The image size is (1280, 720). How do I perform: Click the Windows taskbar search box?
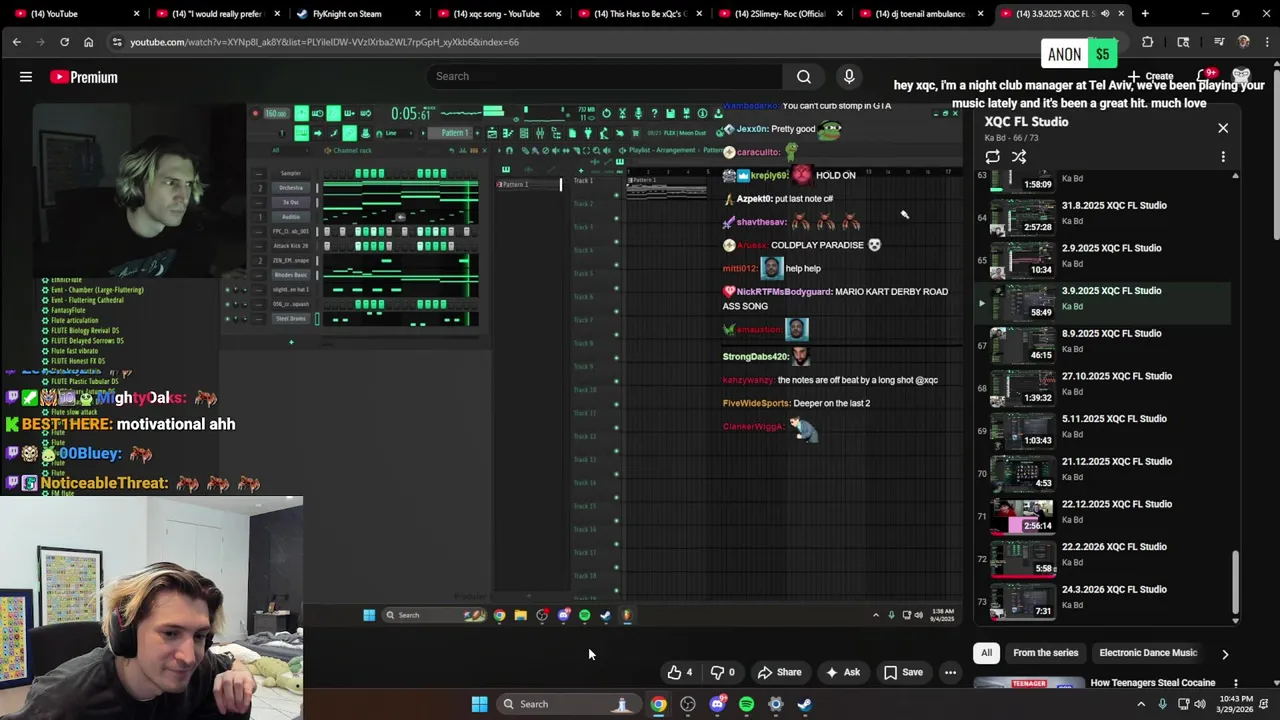(x=568, y=704)
